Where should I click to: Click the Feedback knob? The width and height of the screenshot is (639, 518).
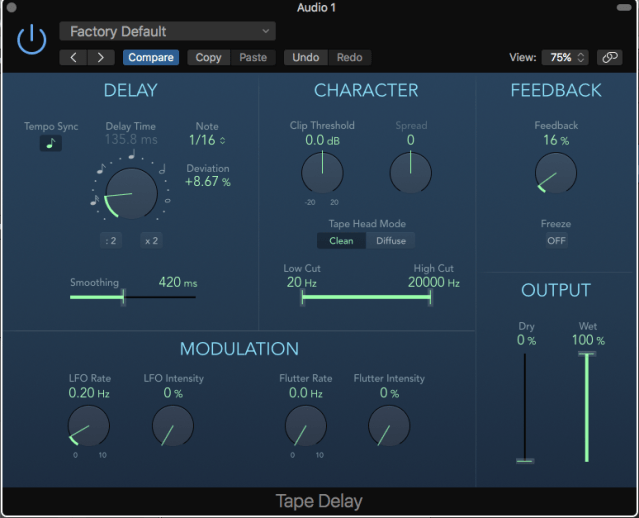(555, 173)
